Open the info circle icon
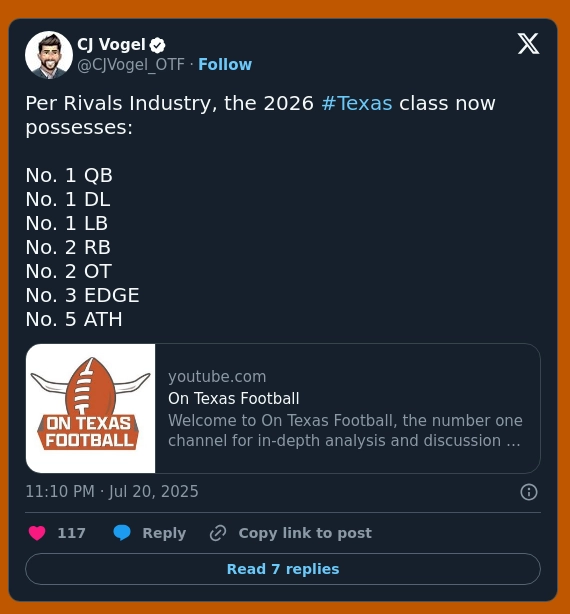Screen dimensions: 570x614 click(x=529, y=492)
